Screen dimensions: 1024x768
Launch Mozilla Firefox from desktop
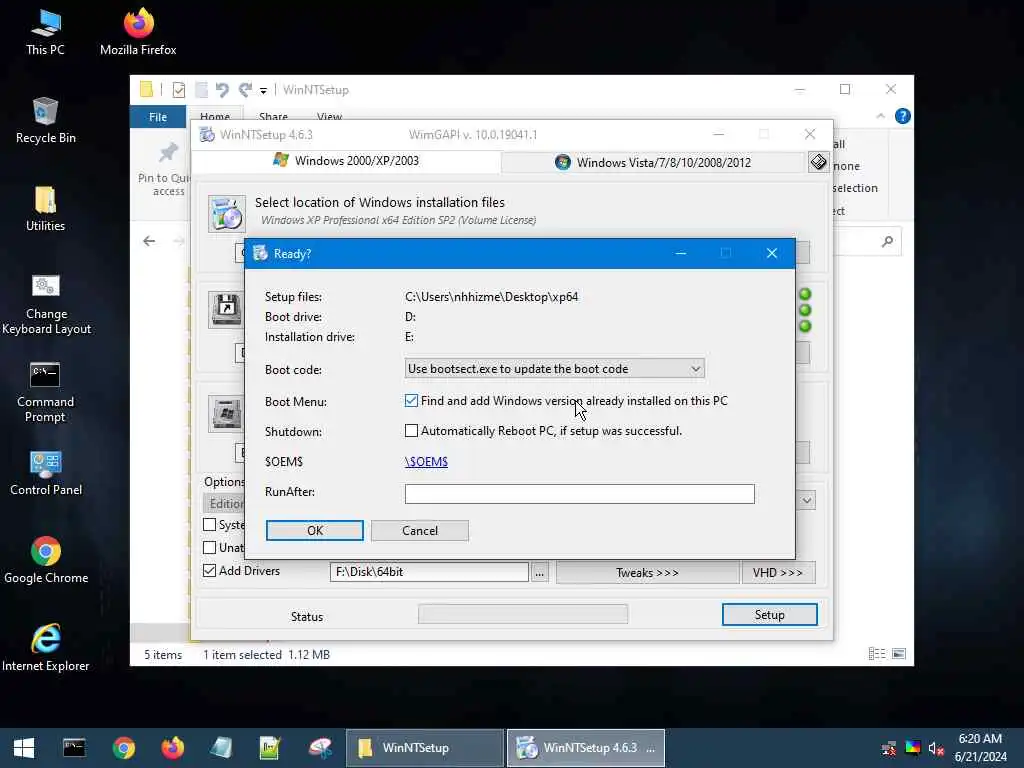(x=138, y=31)
